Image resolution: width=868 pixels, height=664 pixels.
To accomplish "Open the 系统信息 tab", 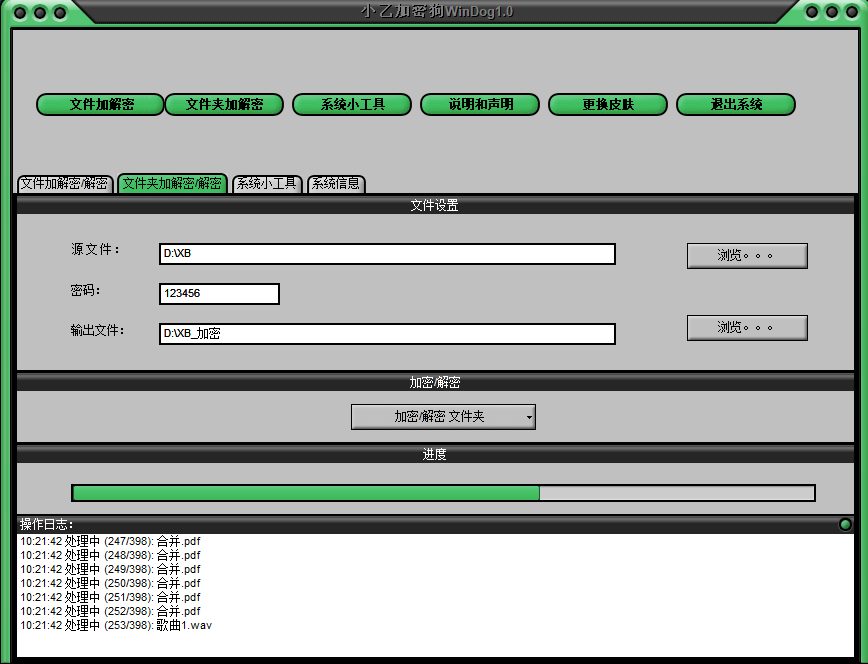I will (x=336, y=183).
